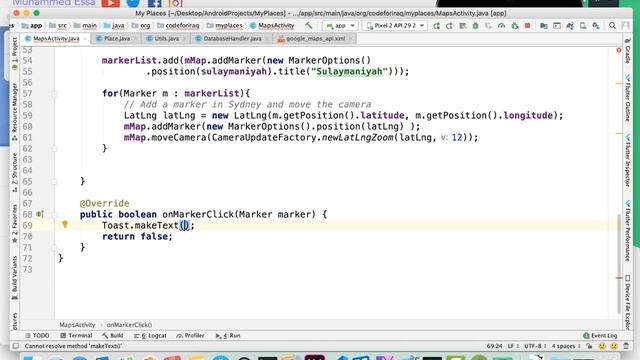Viewport: 640px width, 360px height.
Task: Open the TODO tool window tab
Action: (37, 336)
